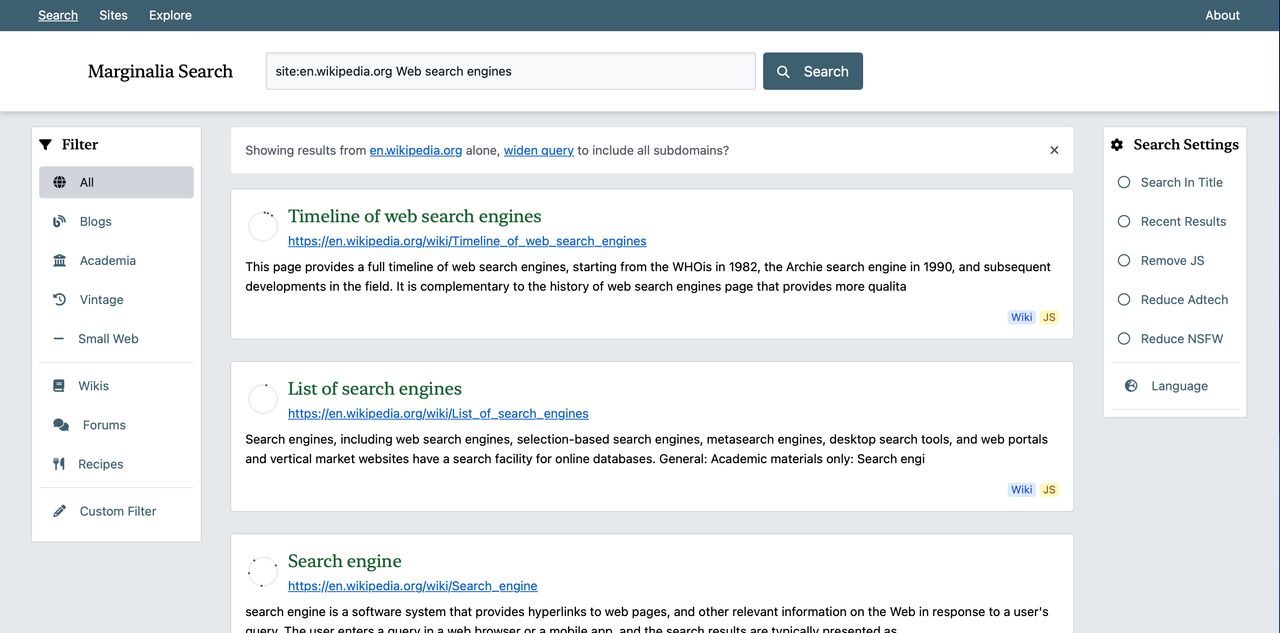Select the Forums filter

116,425
